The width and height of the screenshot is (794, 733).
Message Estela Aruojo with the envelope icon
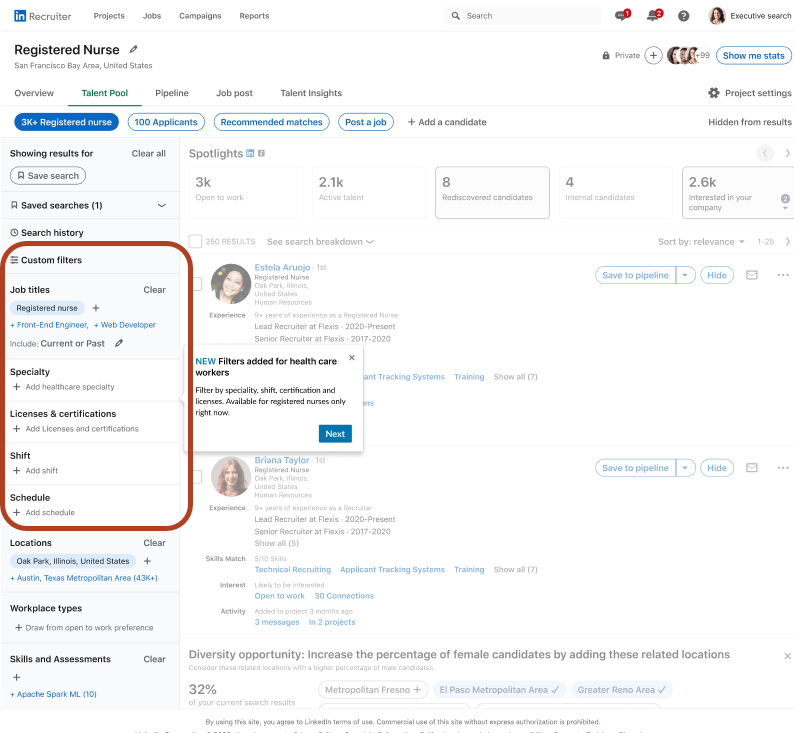pyautogui.click(x=752, y=275)
